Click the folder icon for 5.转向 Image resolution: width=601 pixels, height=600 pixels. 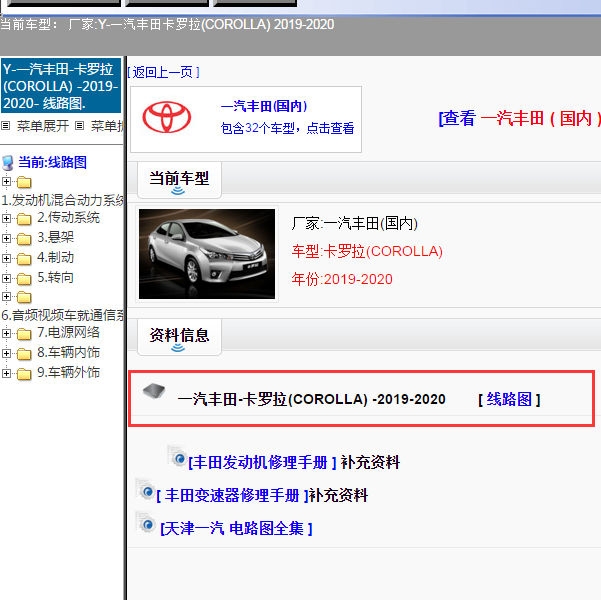[24, 279]
